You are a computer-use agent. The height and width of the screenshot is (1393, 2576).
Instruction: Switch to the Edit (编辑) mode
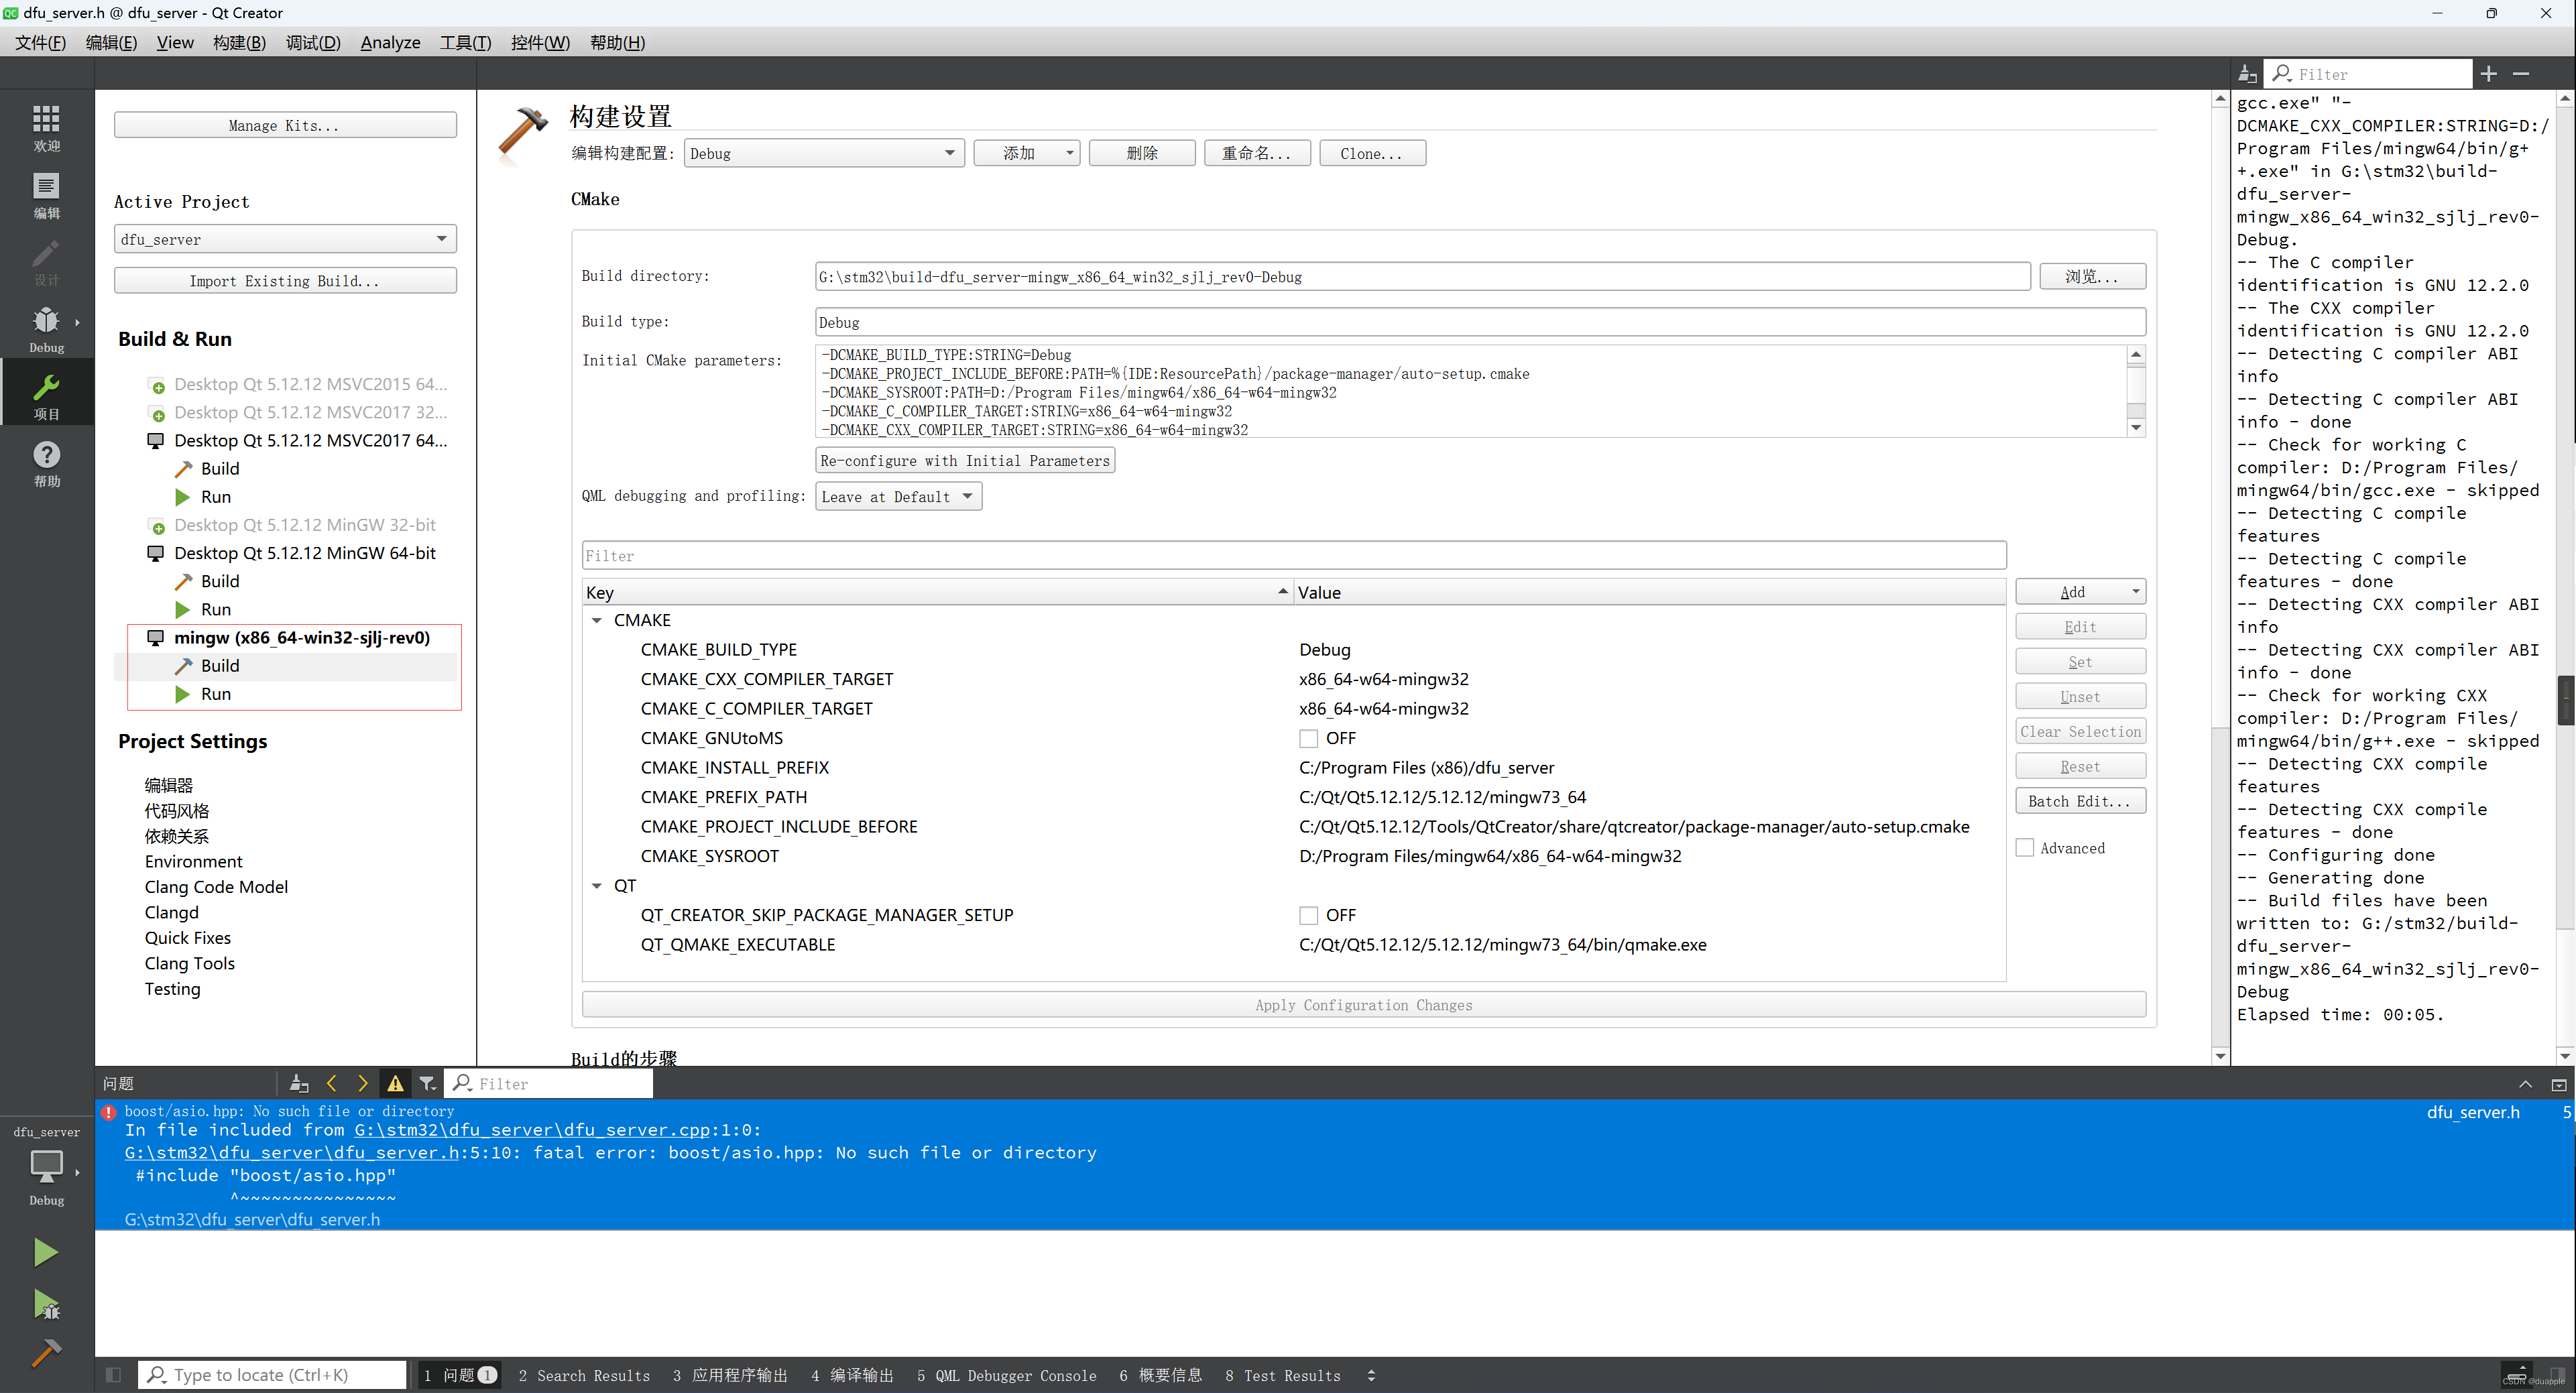click(x=46, y=195)
